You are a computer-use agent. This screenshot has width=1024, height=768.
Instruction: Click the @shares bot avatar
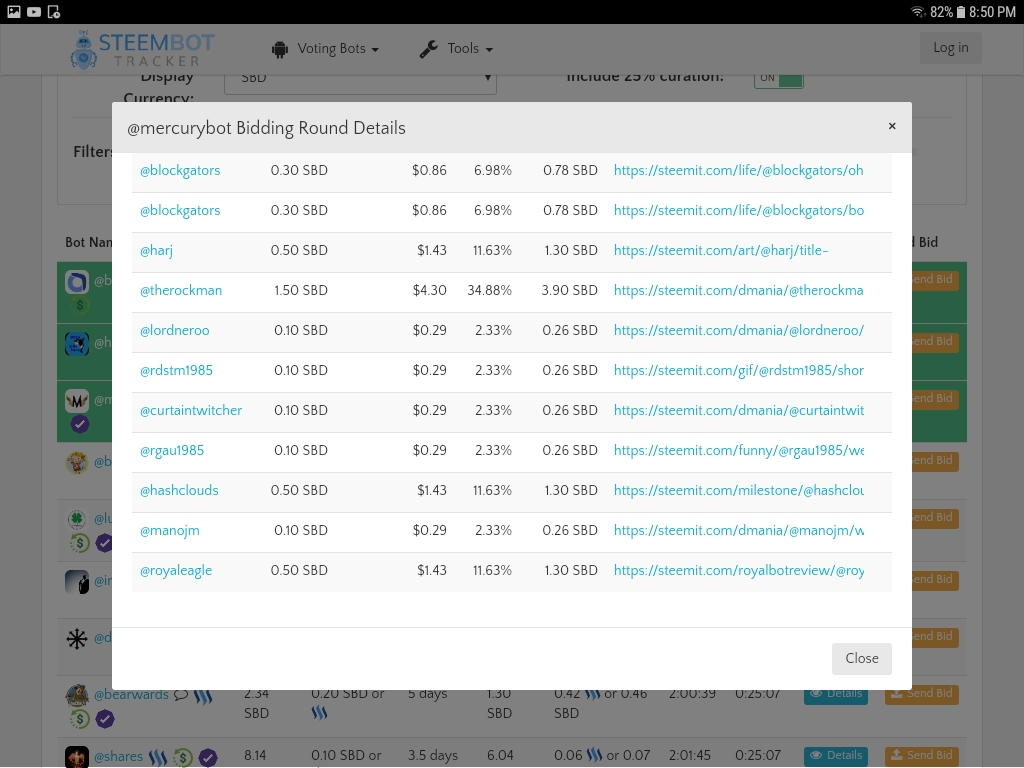click(77, 757)
